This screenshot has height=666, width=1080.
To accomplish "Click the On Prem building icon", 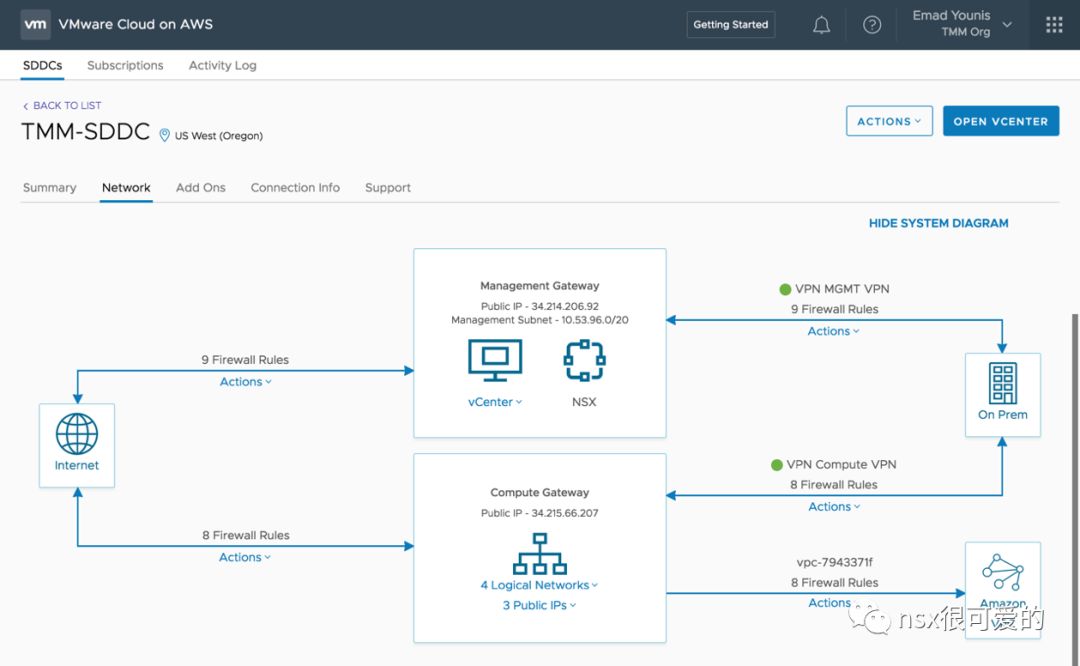I will pyautogui.click(x=1002, y=383).
